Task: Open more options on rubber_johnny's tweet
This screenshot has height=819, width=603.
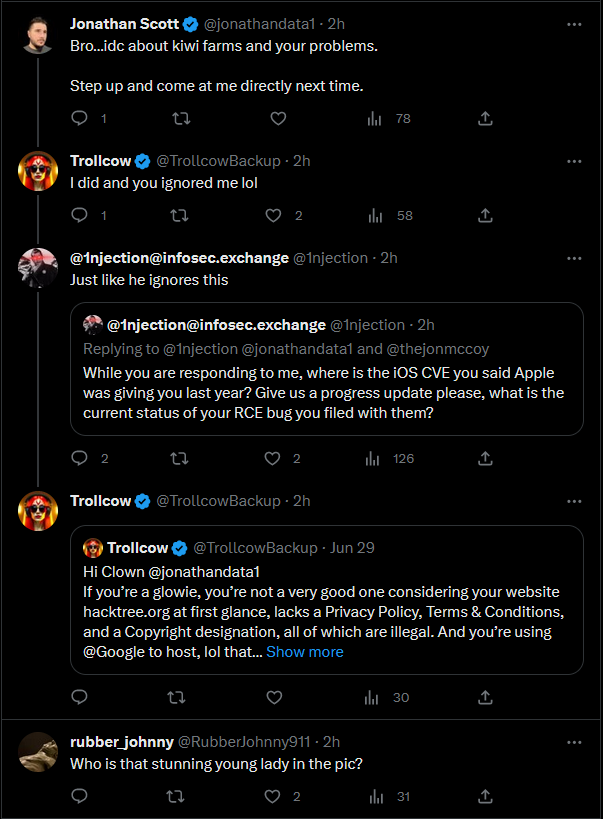Action: click(x=574, y=743)
